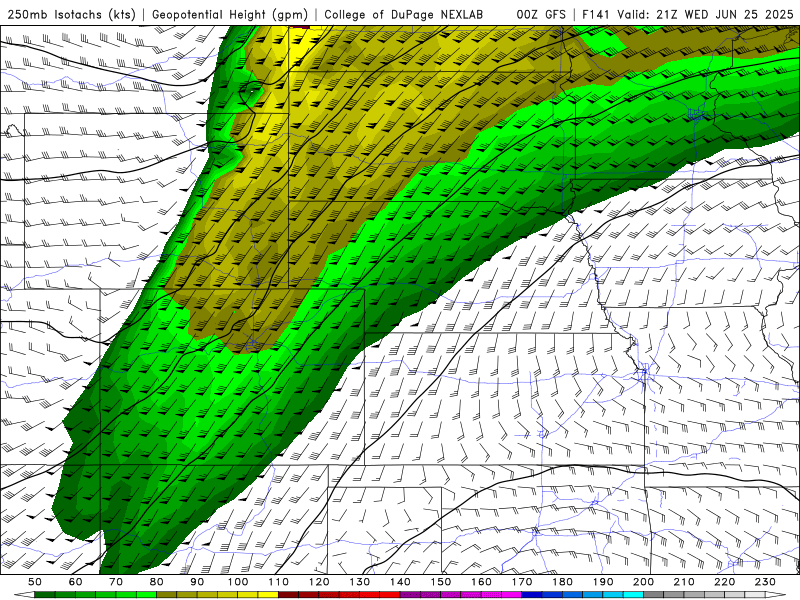Image resolution: width=800 pixels, height=600 pixels.
Task: Click the colorbar label "180"
Action: click(562, 582)
